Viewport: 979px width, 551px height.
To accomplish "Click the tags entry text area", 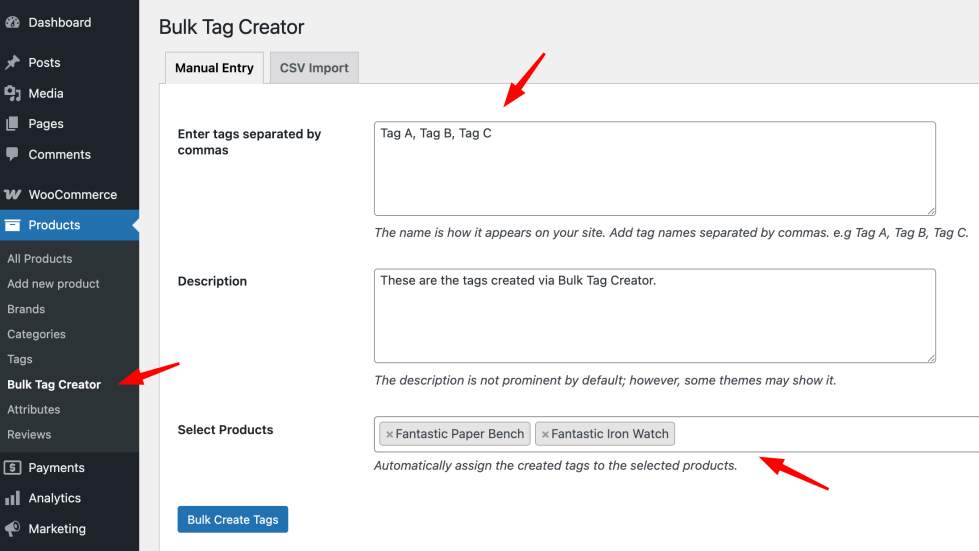I will (x=654, y=168).
